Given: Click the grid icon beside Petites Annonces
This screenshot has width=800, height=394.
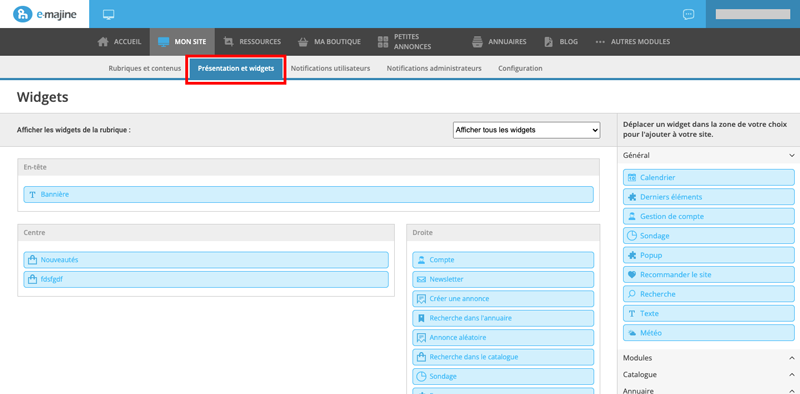Looking at the screenshot, I should (x=383, y=42).
